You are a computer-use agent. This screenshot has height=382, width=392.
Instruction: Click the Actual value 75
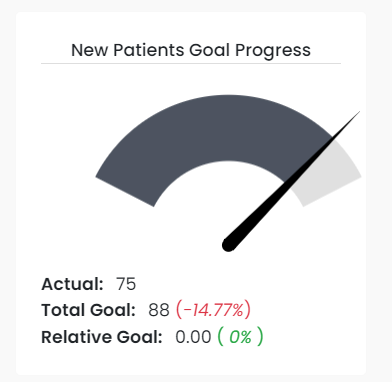(126, 284)
